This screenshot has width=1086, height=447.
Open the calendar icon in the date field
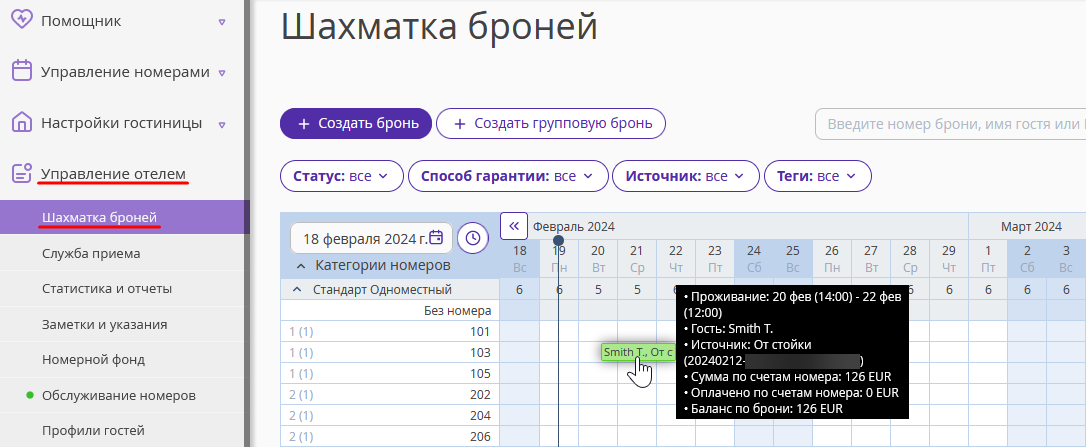pos(436,238)
